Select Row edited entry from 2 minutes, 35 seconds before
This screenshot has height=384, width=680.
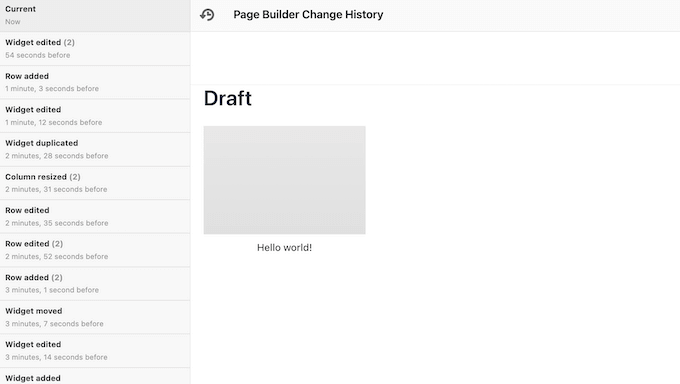(x=95, y=217)
